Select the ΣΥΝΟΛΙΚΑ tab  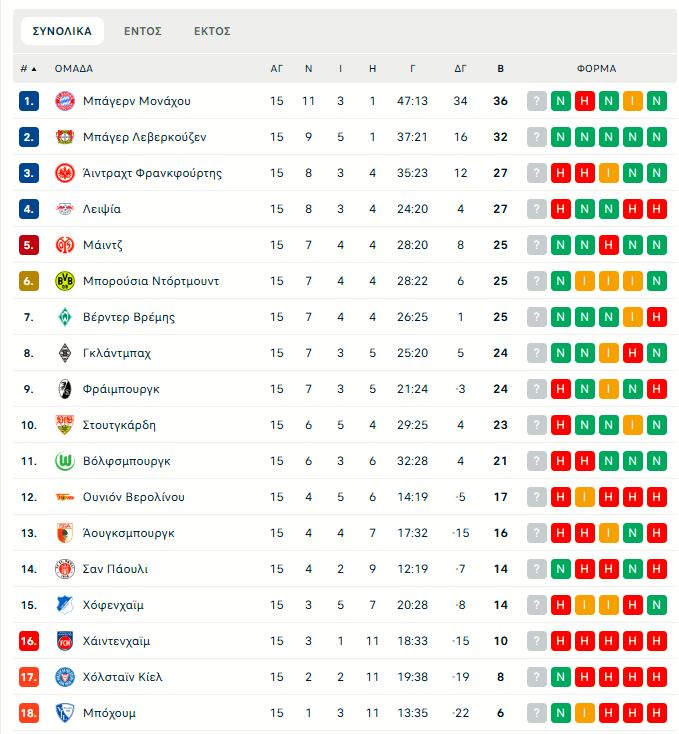pyautogui.click(x=62, y=31)
